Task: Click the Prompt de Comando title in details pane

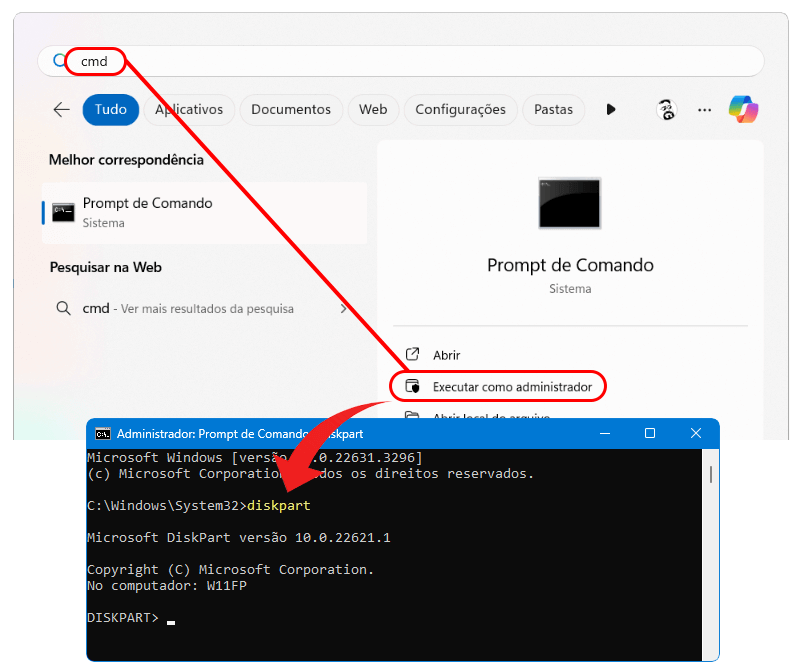Action: [x=570, y=265]
